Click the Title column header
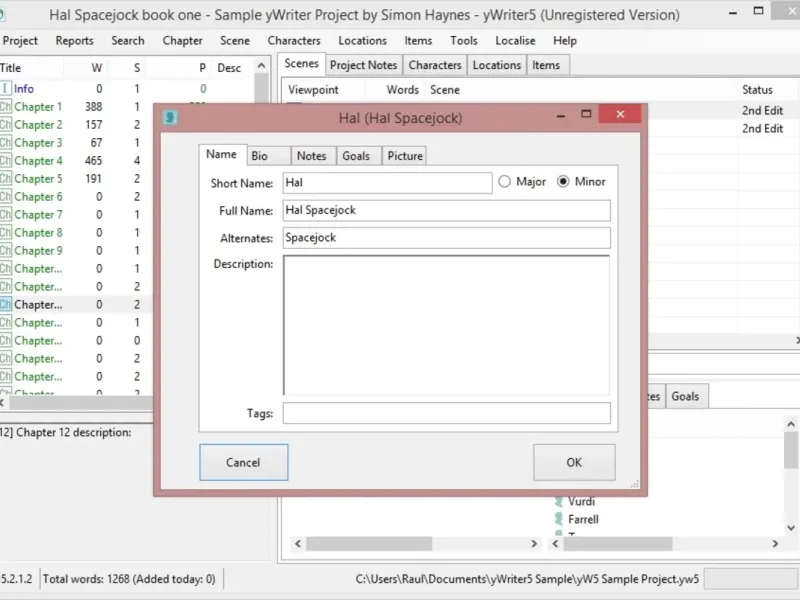This screenshot has height=600, width=800. (10, 68)
